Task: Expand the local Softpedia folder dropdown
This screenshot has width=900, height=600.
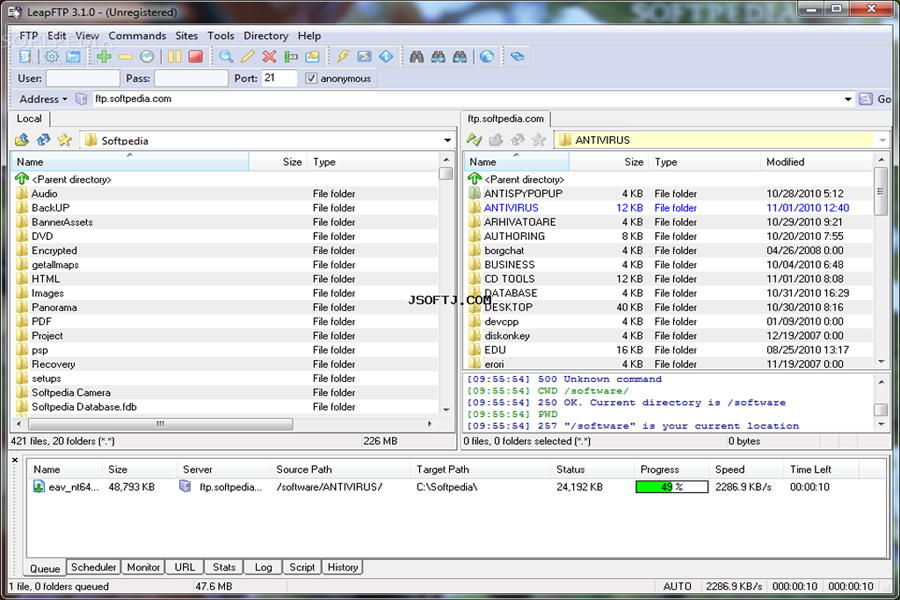Action: coord(447,141)
